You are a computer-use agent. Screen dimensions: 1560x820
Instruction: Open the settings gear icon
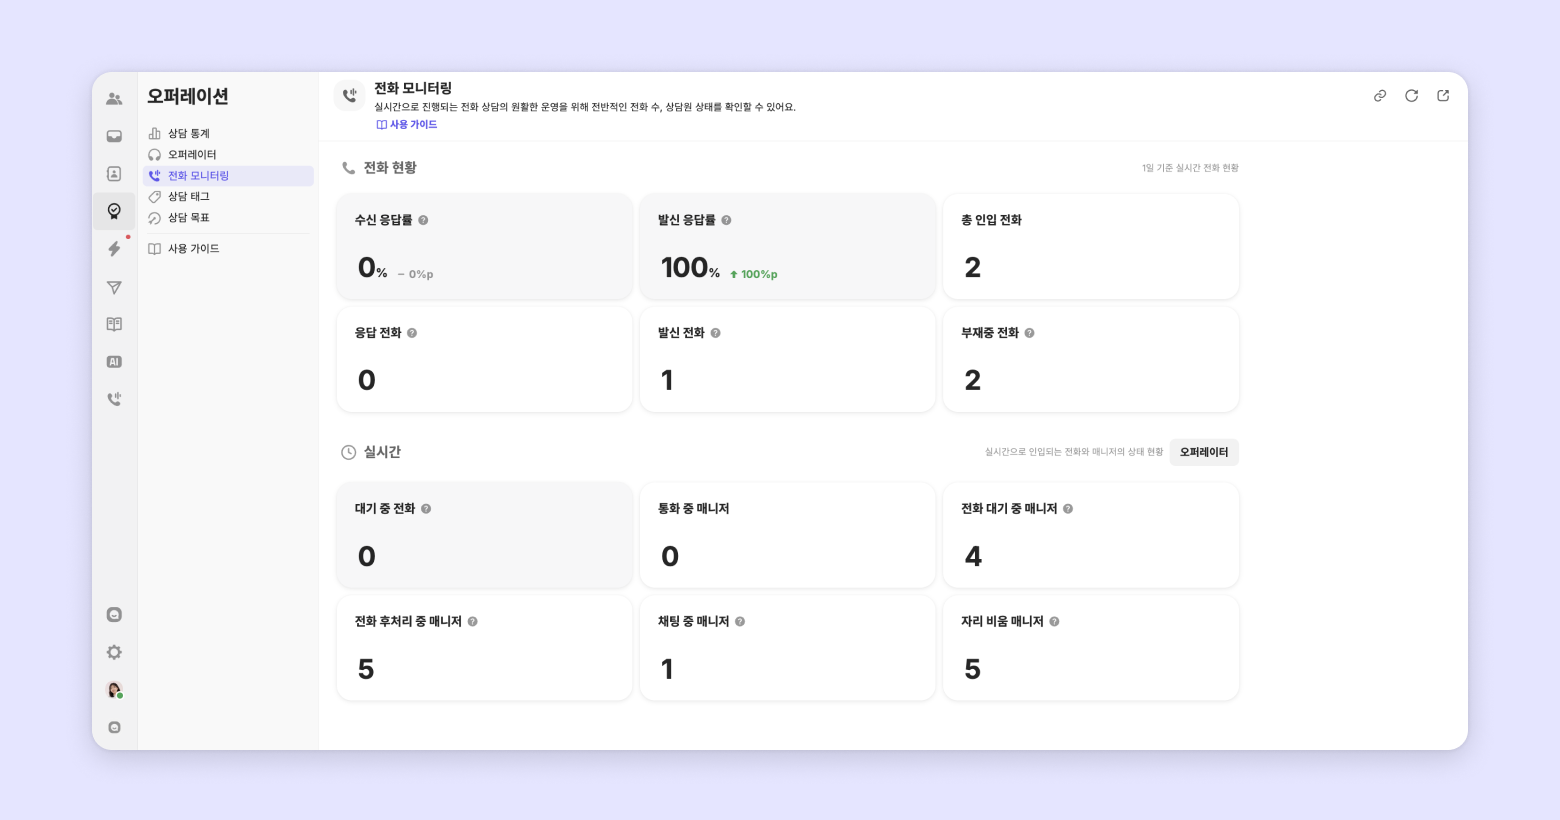[114, 652]
